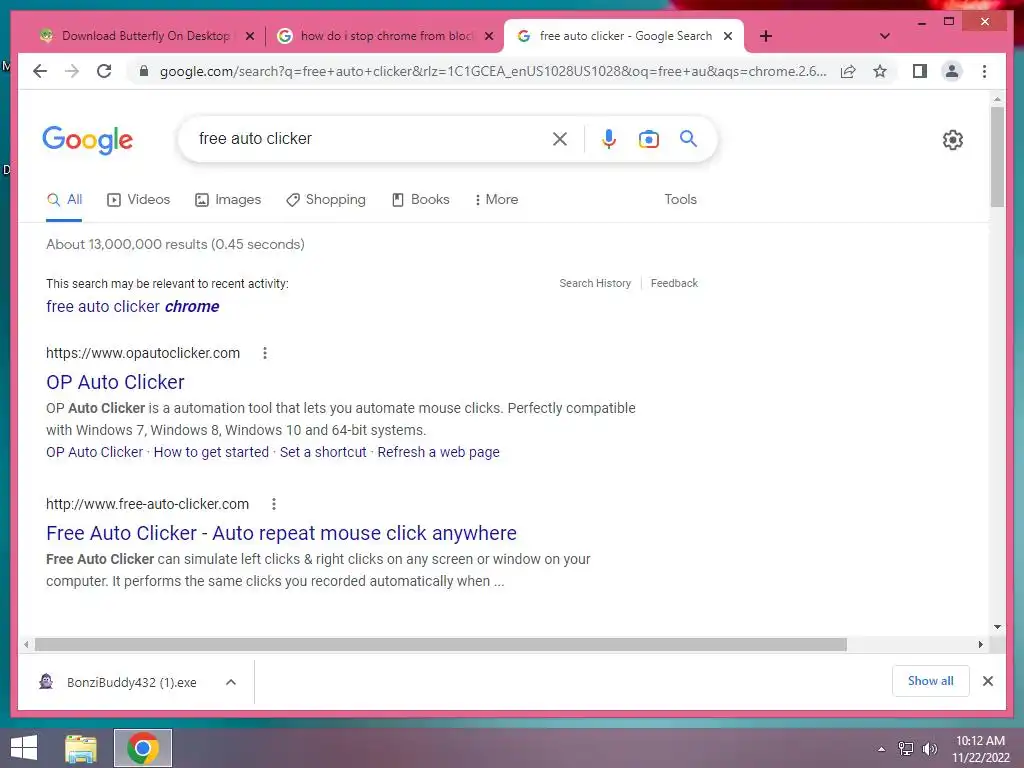Reload the current page

pyautogui.click(x=104, y=71)
